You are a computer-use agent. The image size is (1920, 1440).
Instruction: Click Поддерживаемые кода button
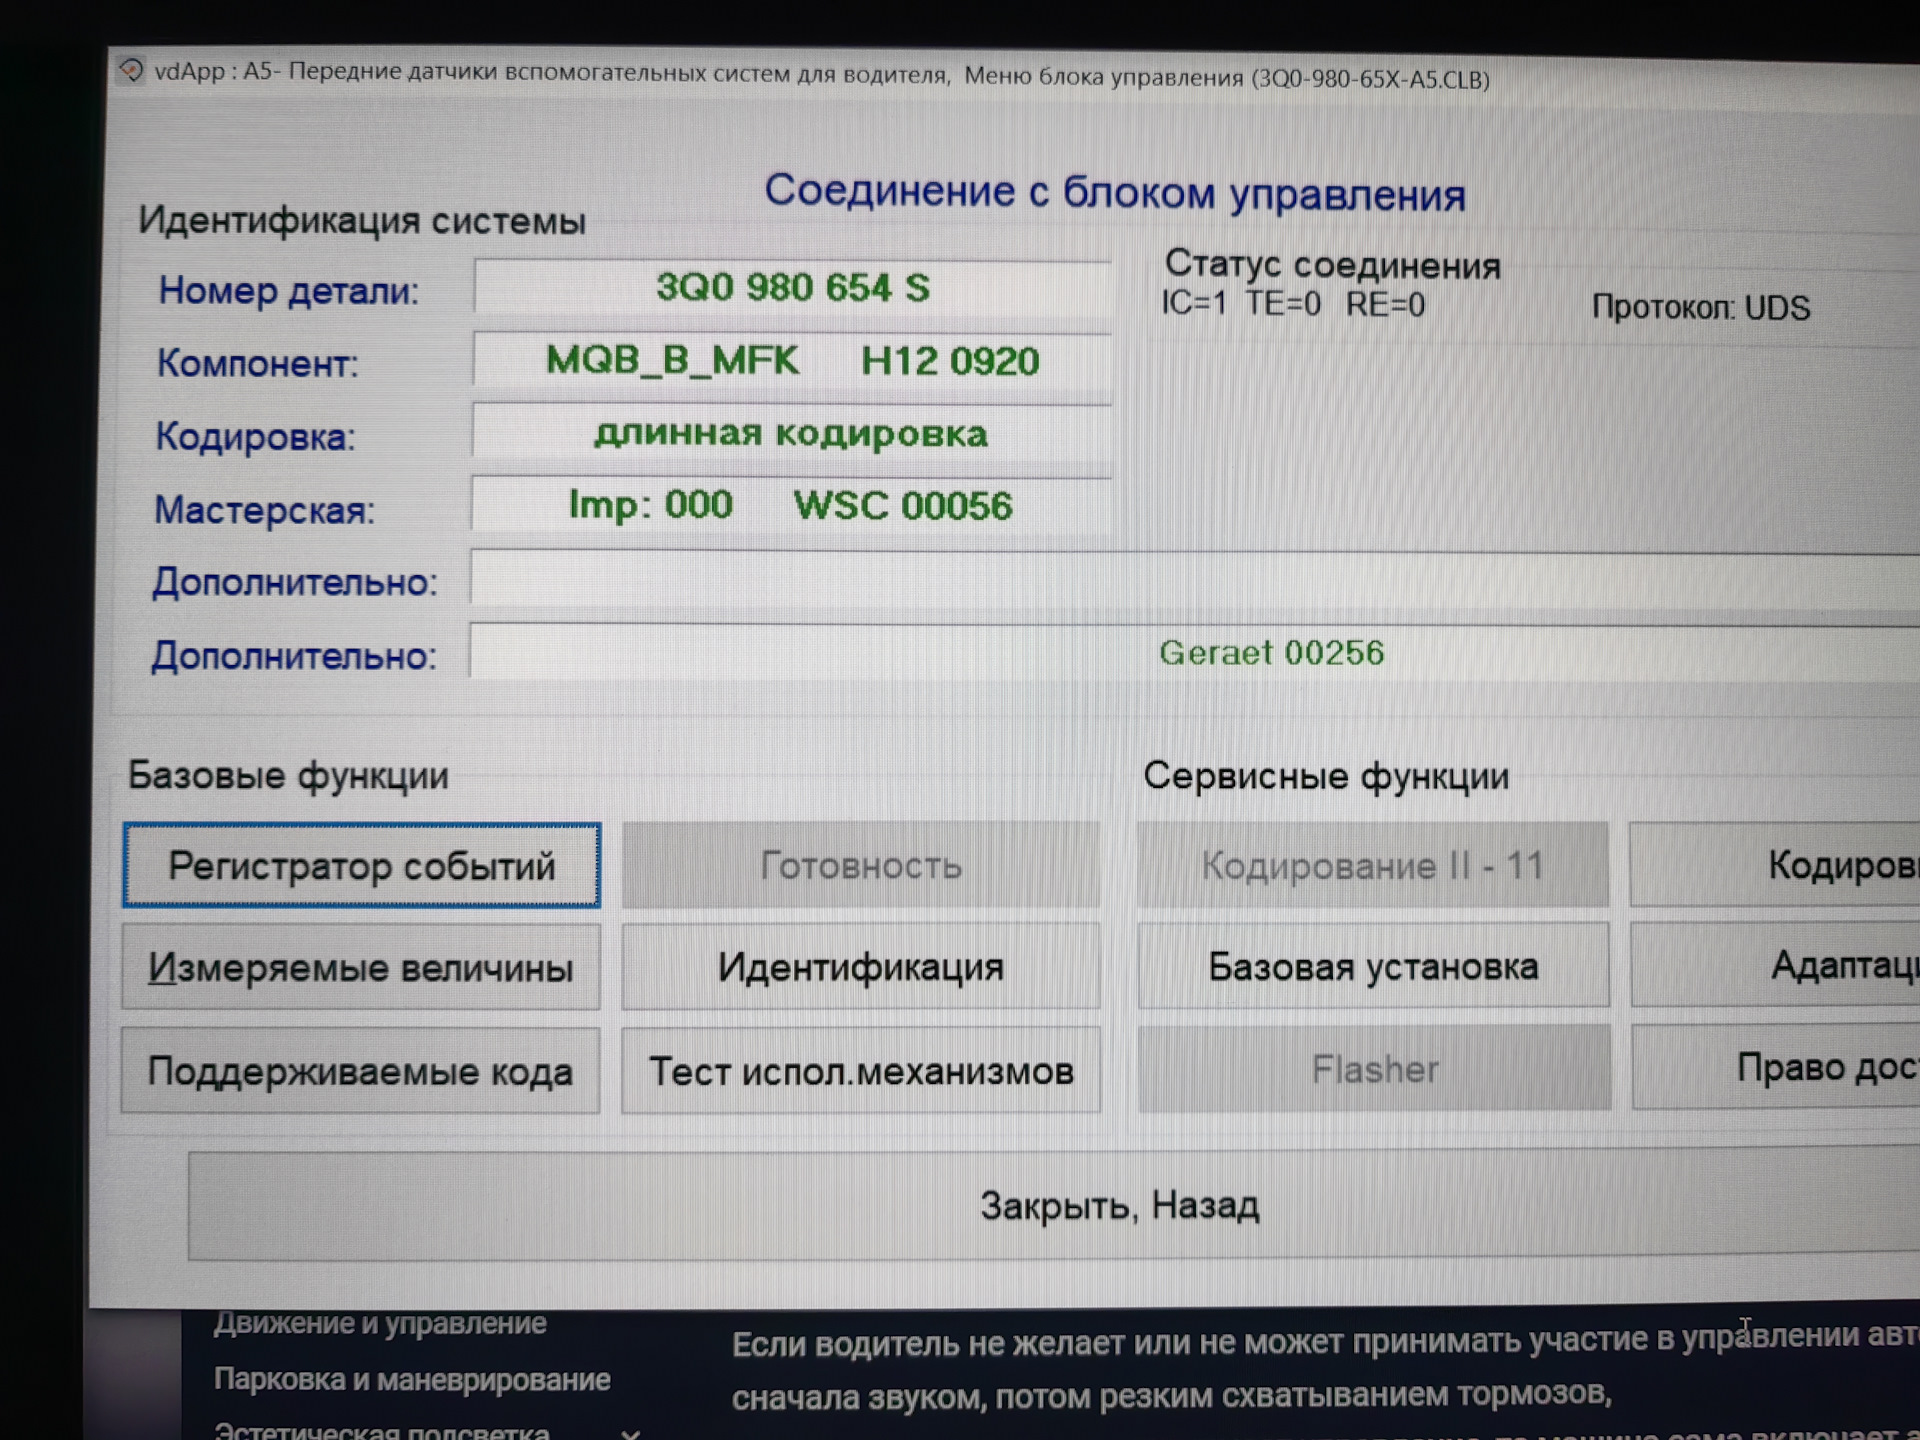click(x=360, y=1071)
